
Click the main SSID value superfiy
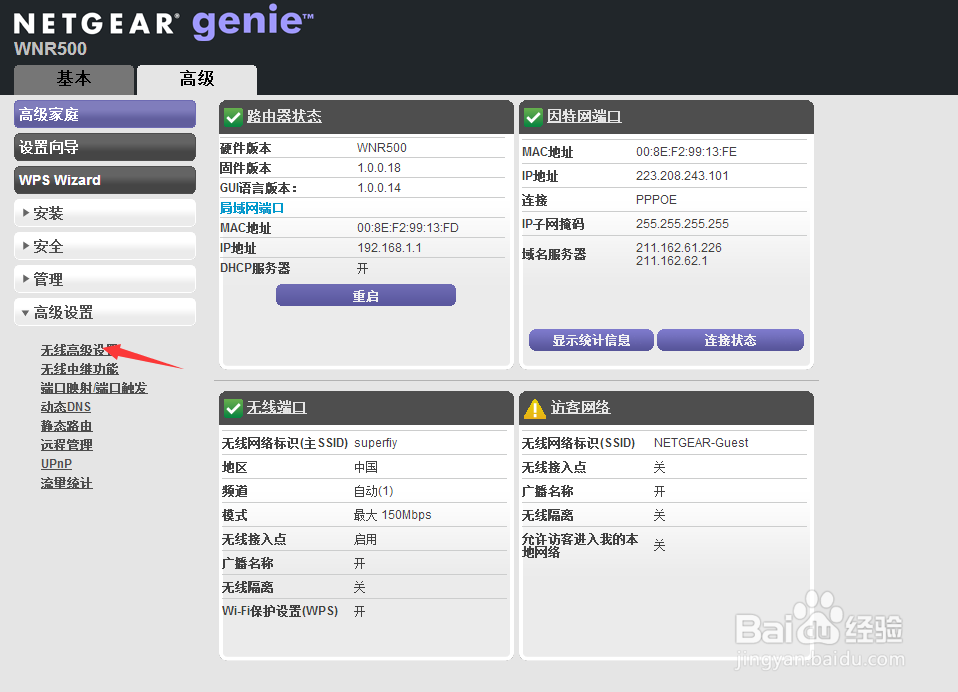(375, 443)
